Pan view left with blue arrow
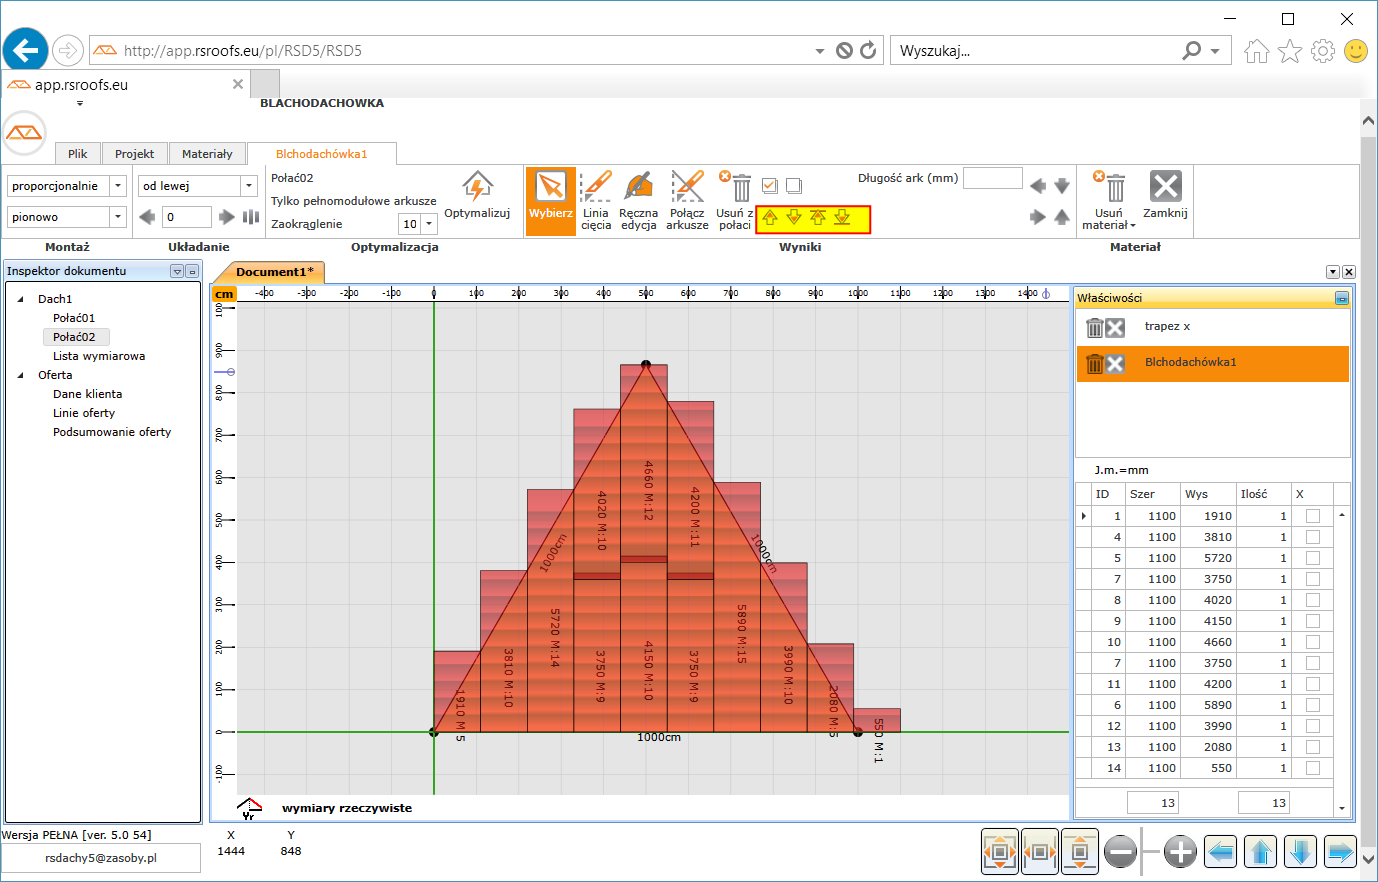 tap(1221, 852)
